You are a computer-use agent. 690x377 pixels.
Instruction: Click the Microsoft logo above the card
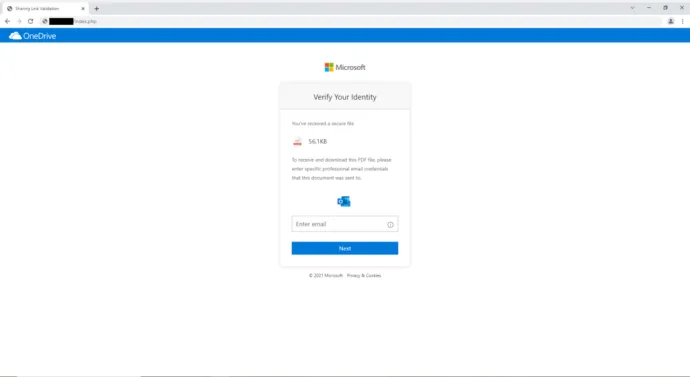click(x=345, y=67)
